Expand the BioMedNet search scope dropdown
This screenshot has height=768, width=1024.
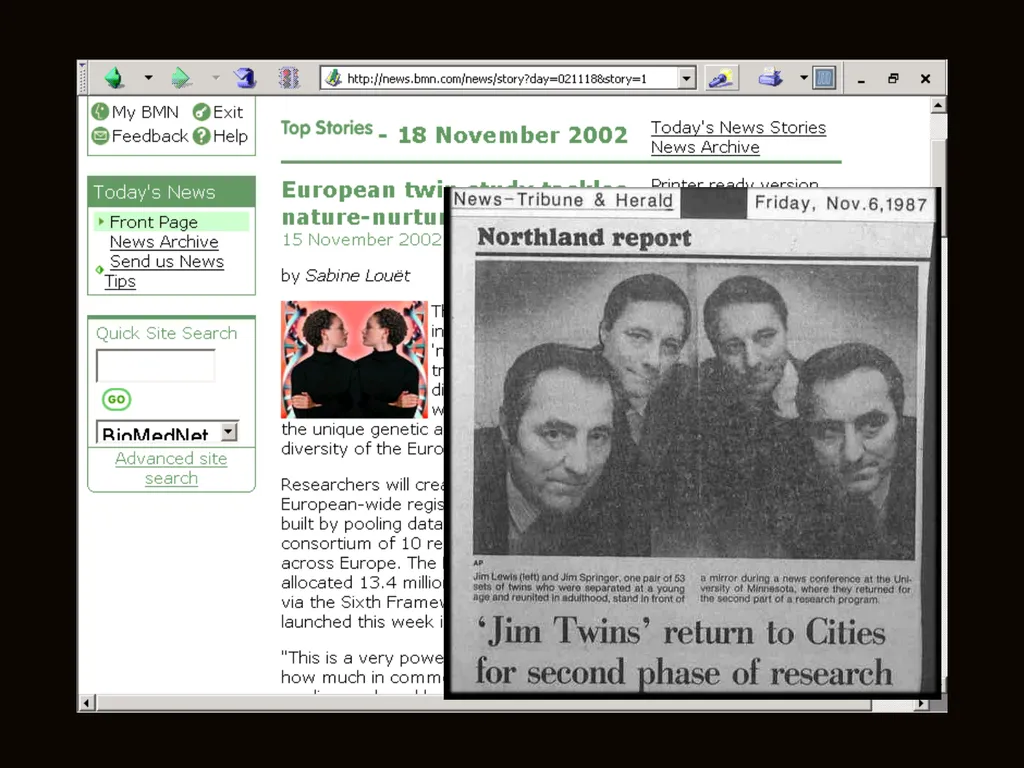[229, 432]
